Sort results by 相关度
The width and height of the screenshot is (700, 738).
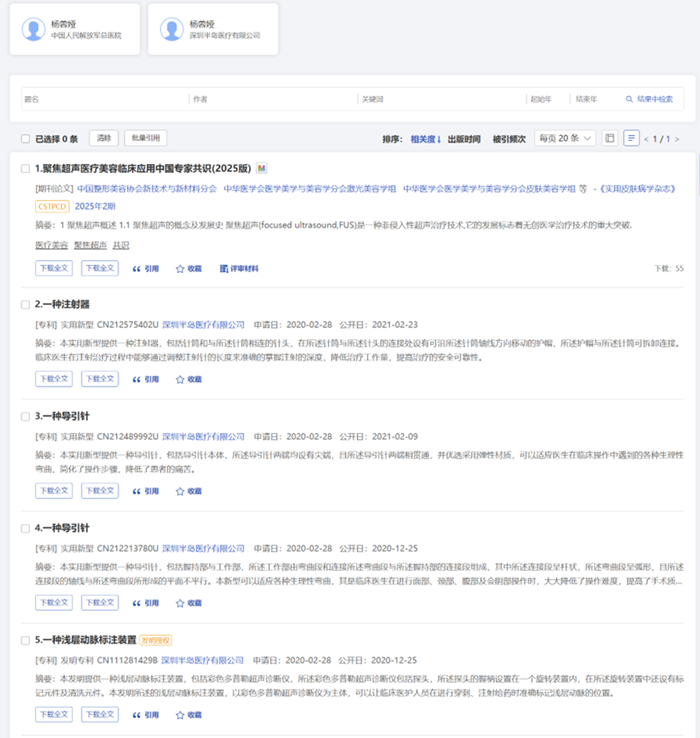pyautogui.click(x=426, y=139)
